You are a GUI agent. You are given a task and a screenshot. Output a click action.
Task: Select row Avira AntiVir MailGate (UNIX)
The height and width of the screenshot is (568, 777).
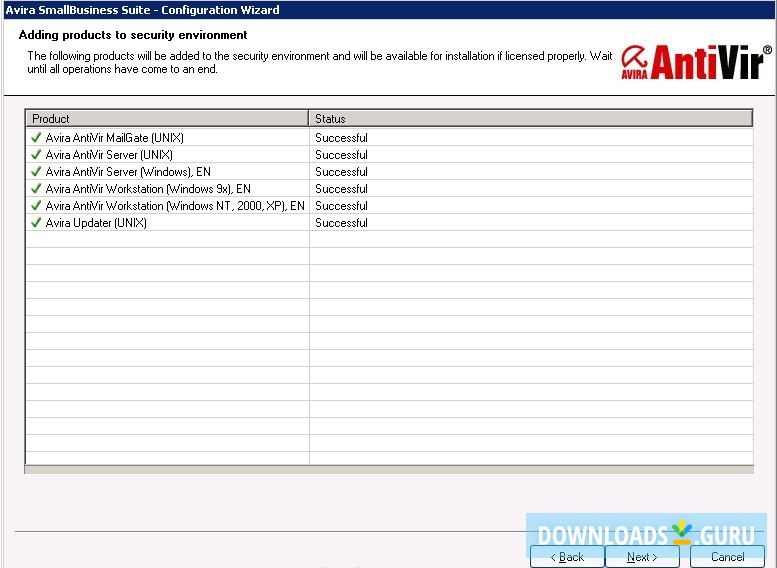pyautogui.click(x=389, y=137)
